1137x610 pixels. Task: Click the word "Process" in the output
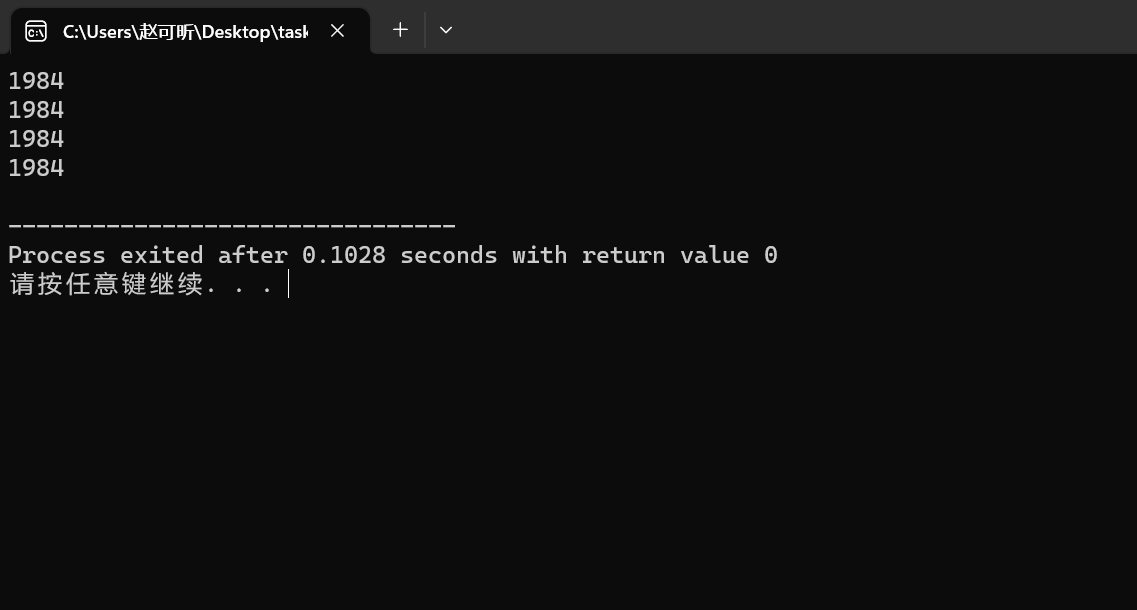click(x=57, y=256)
